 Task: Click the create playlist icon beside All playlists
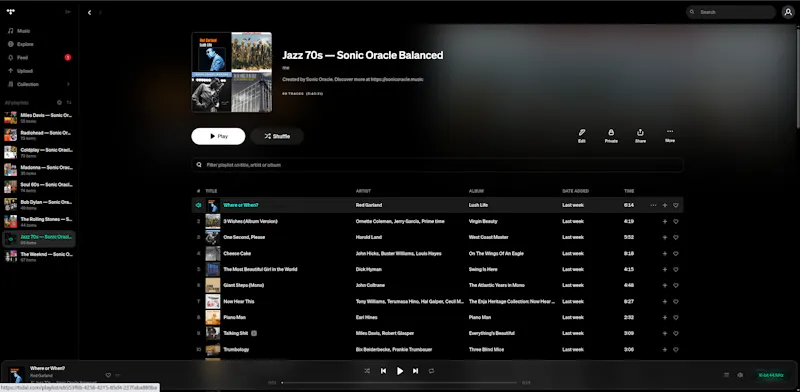(59, 103)
